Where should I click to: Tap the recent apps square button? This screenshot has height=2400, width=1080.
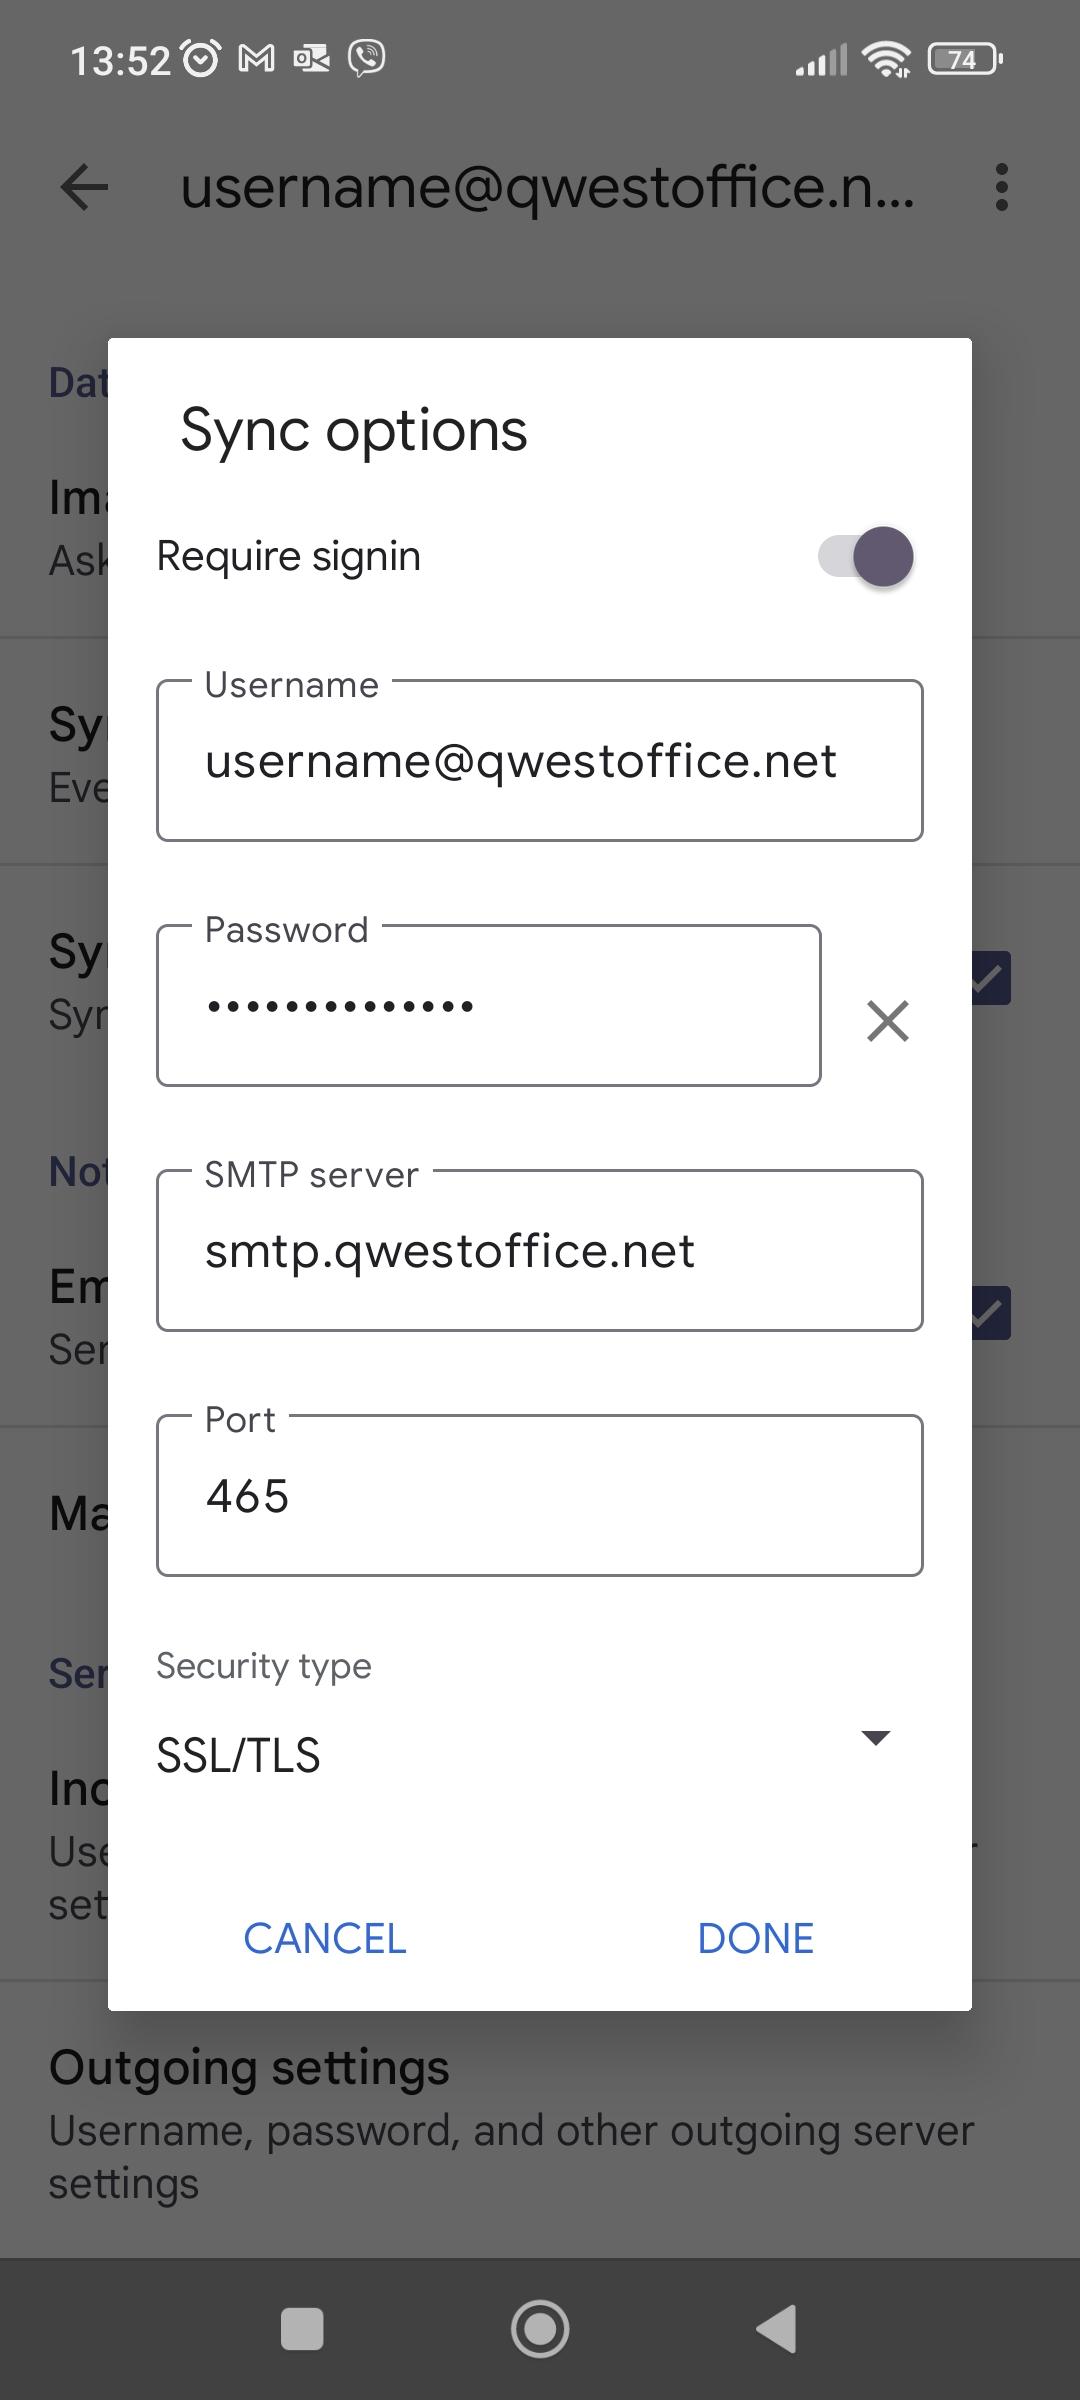click(302, 2329)
